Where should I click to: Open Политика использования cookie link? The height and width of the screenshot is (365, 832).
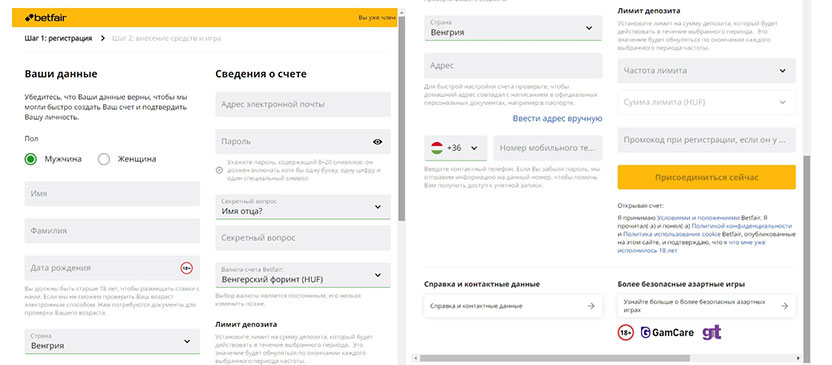tap(672, 234)
